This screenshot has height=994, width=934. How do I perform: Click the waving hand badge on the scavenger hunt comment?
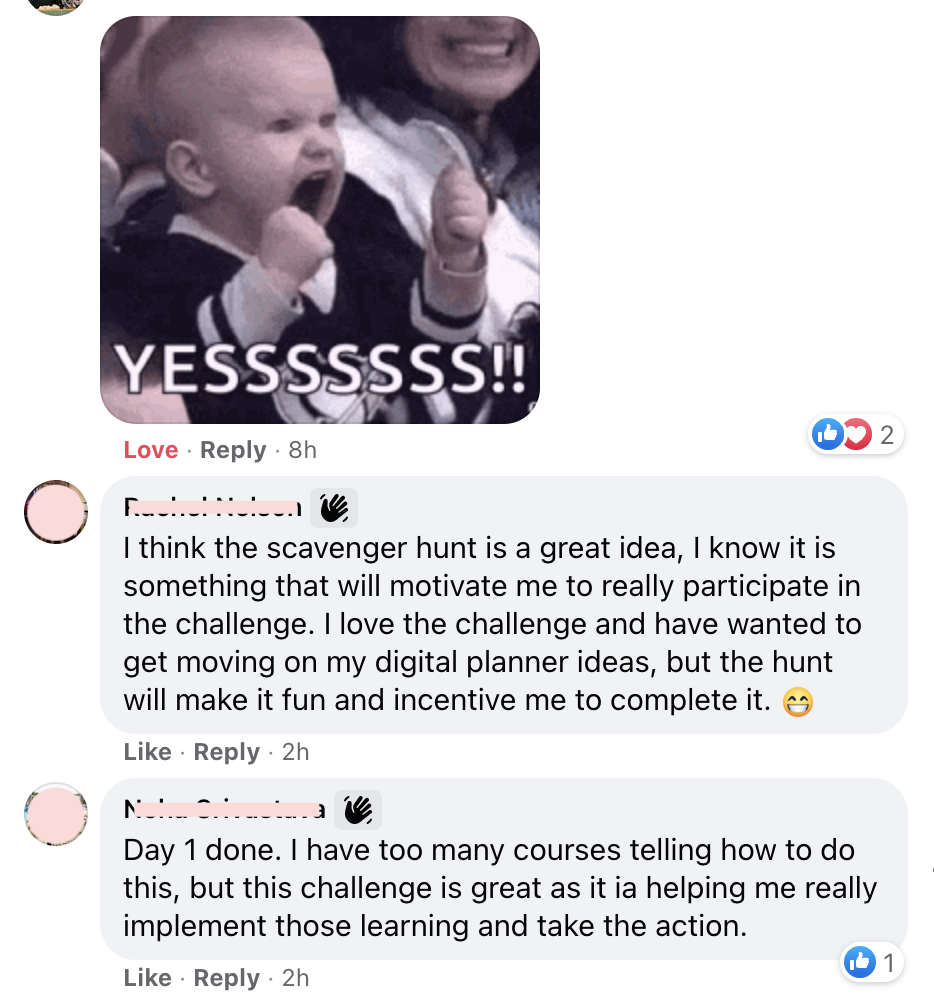(x=334, y=508)
